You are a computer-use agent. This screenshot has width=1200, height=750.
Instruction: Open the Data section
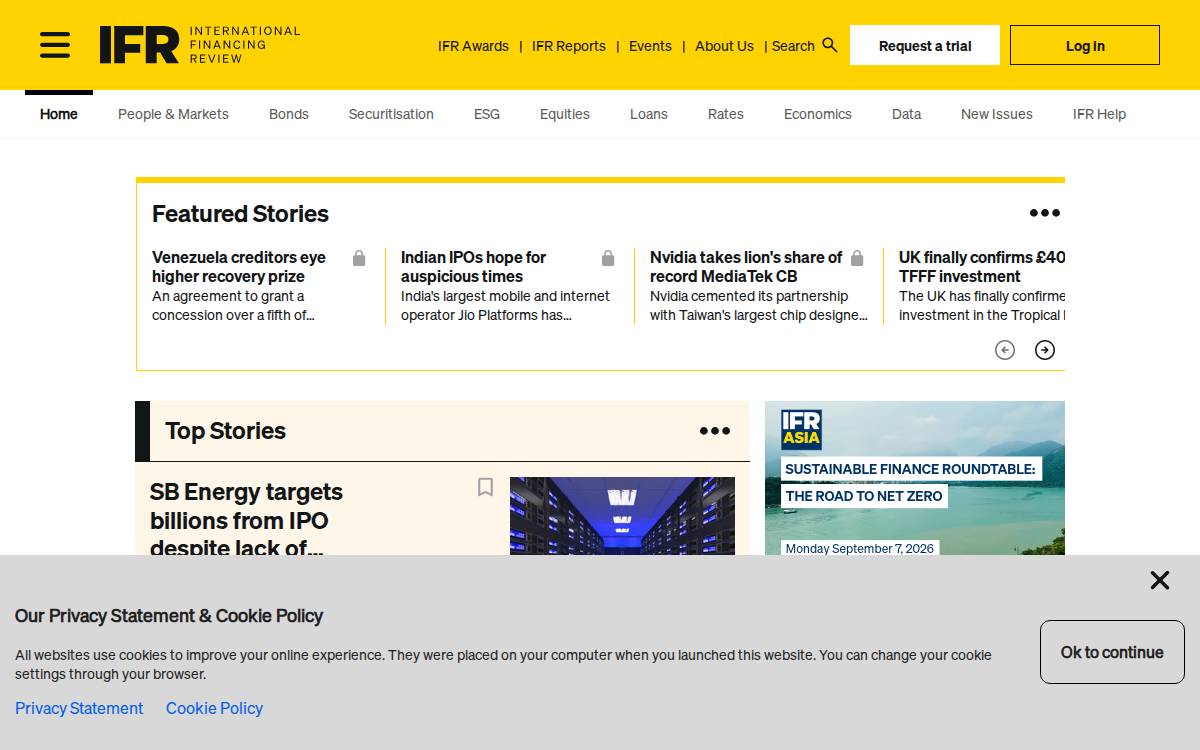click(907, 114)
